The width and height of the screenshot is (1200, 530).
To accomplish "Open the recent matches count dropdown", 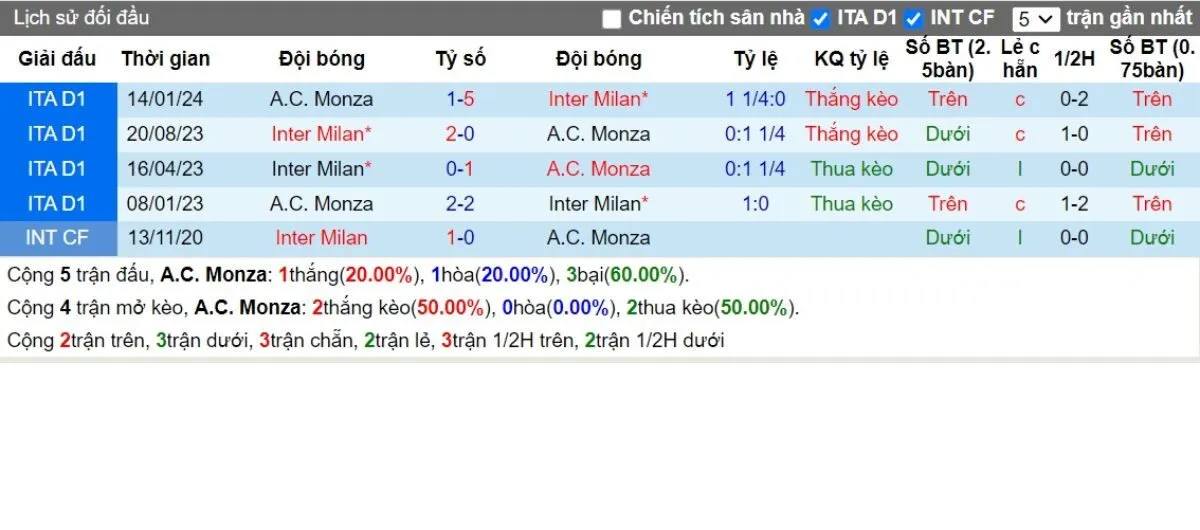I will 1035,19.
